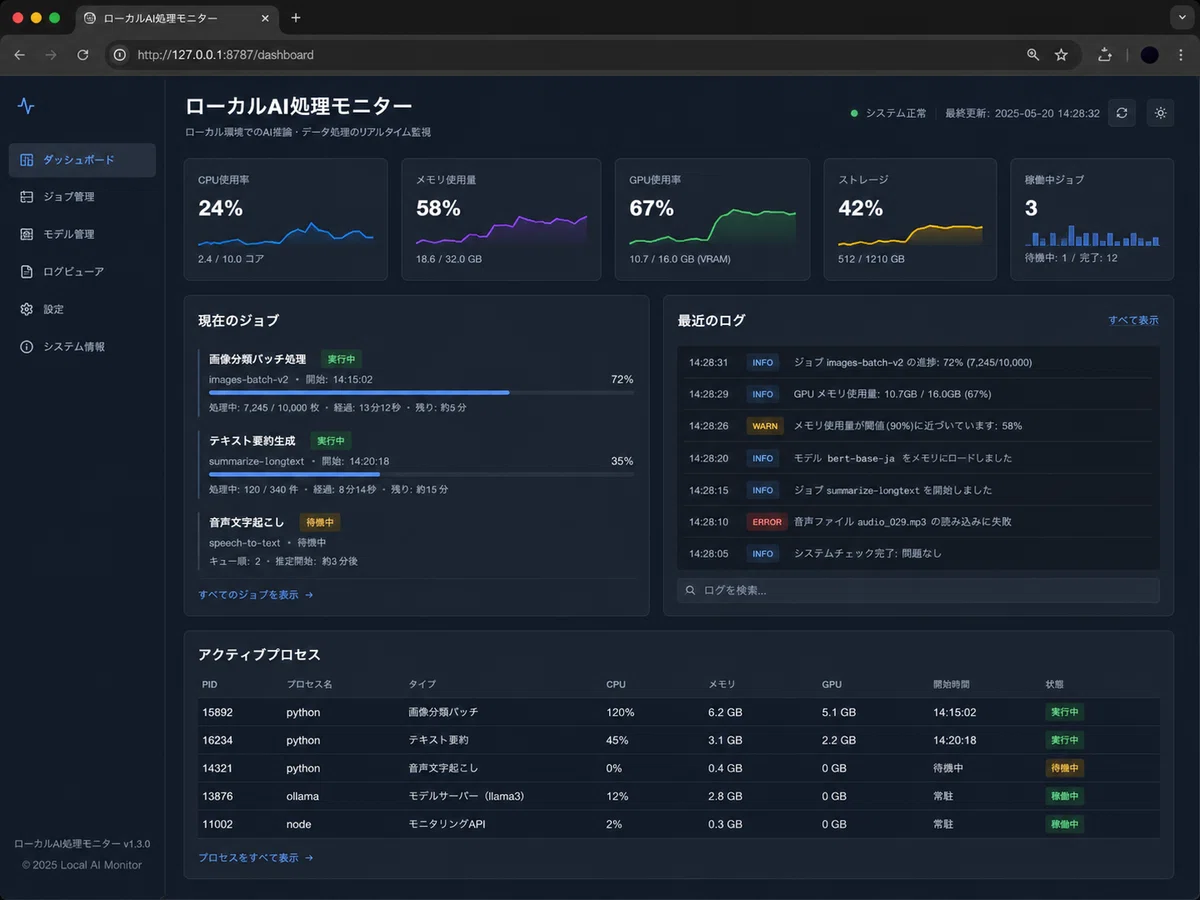Viewport: 1200px width, 900px height.
Task: Click the GPU使用率 line chart
Action: tap(713, 227)
